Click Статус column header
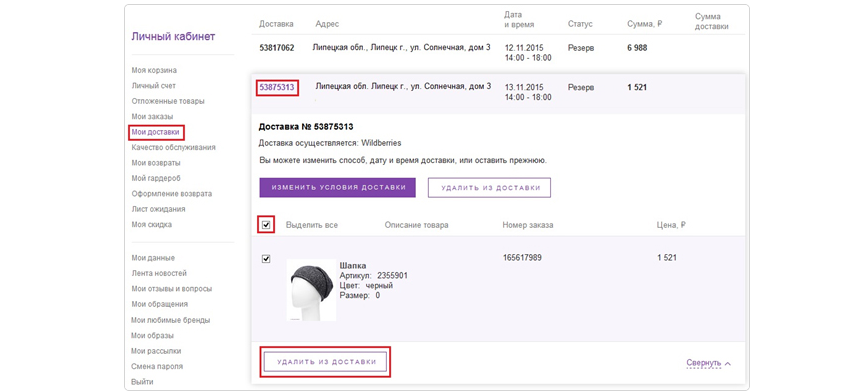Image resolution: width=847 pixels, height=392 pixels. coord(580,24)
